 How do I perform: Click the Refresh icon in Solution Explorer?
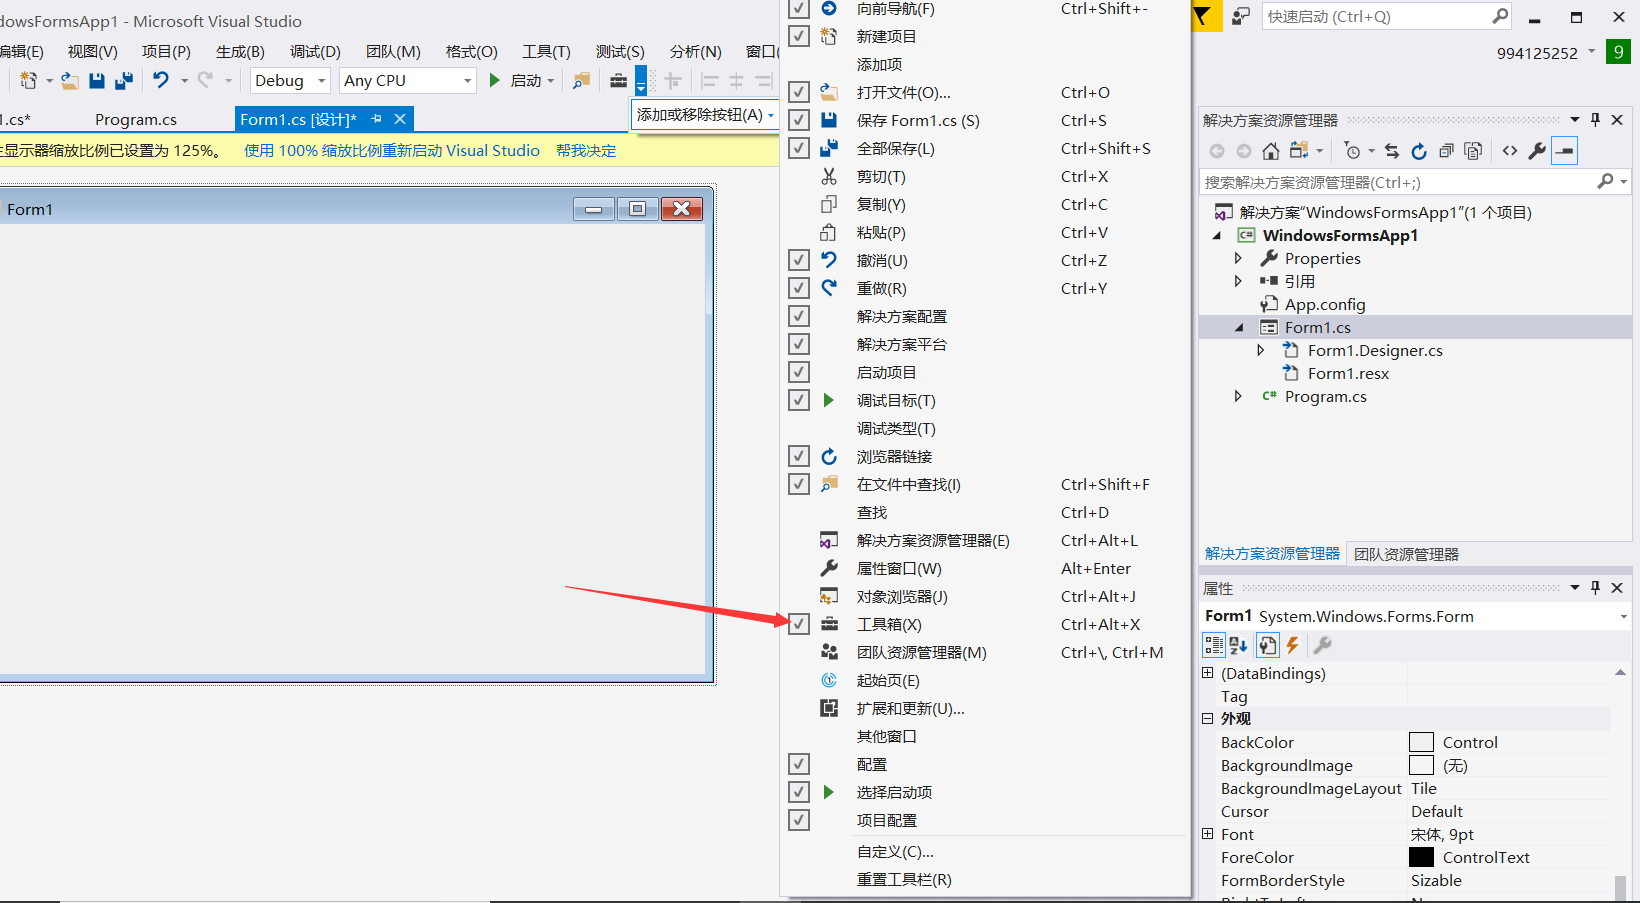point(1419,151)
